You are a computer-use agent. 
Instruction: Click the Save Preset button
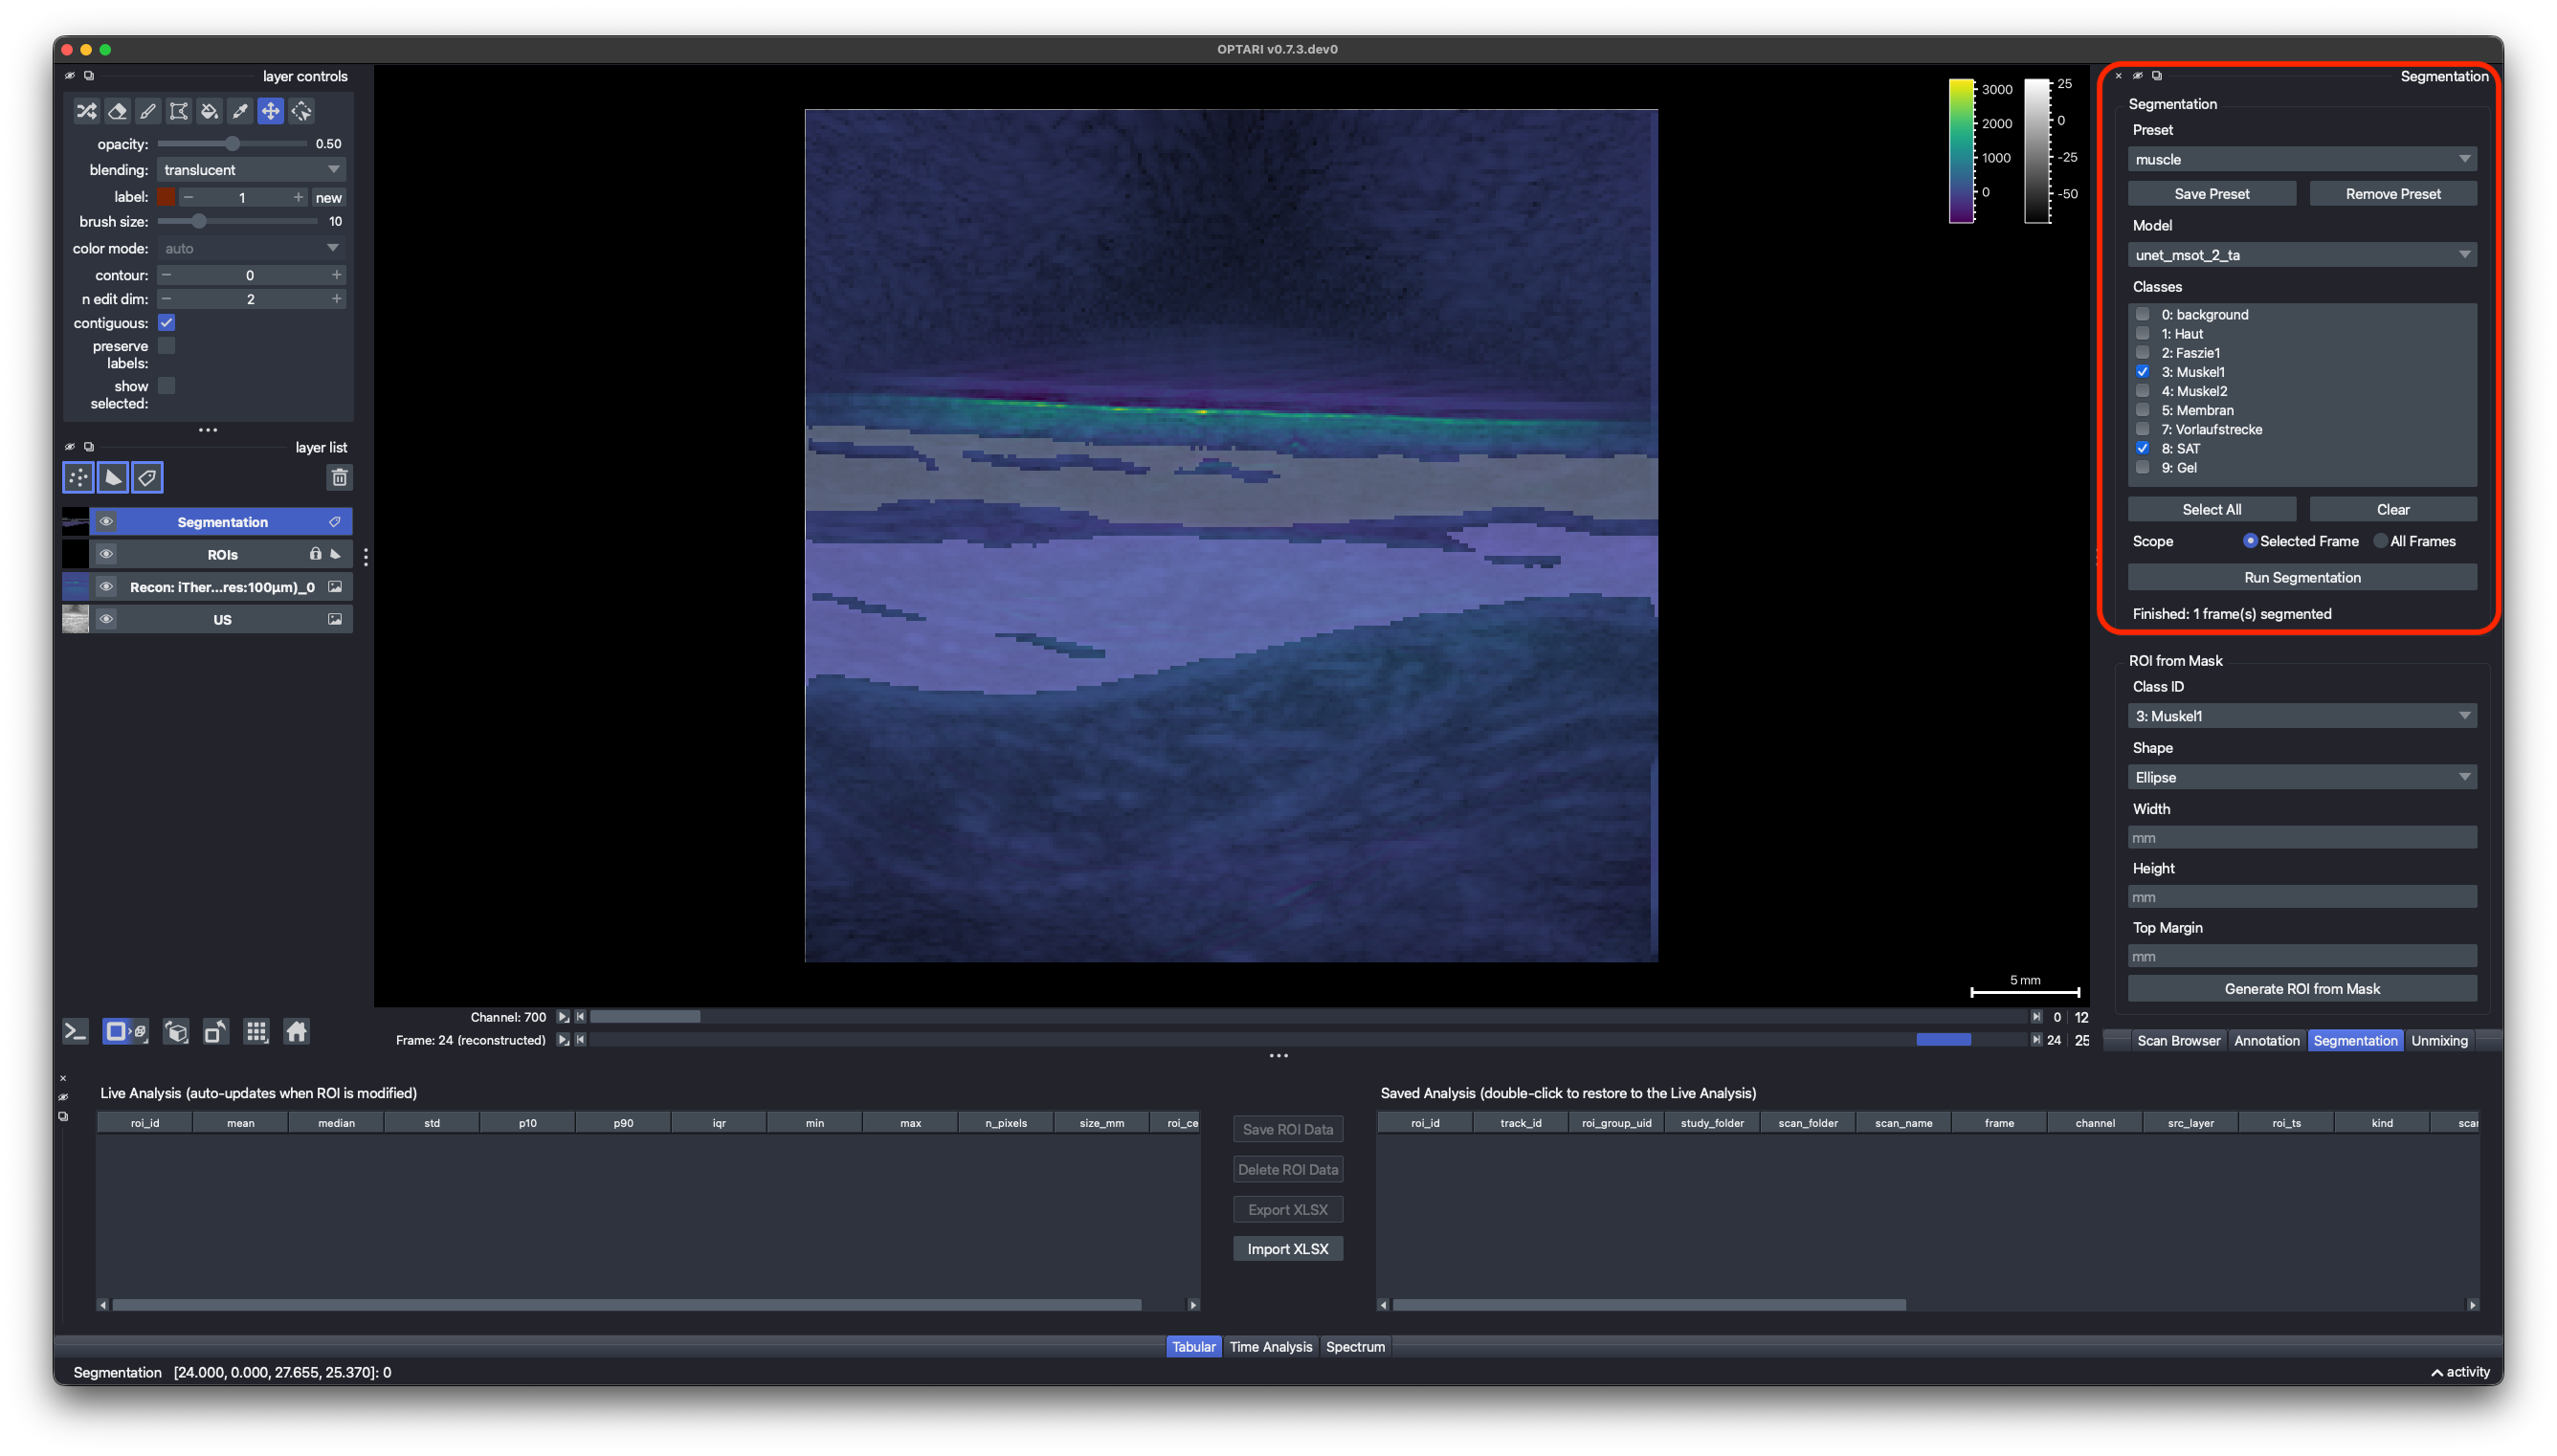2211,194
